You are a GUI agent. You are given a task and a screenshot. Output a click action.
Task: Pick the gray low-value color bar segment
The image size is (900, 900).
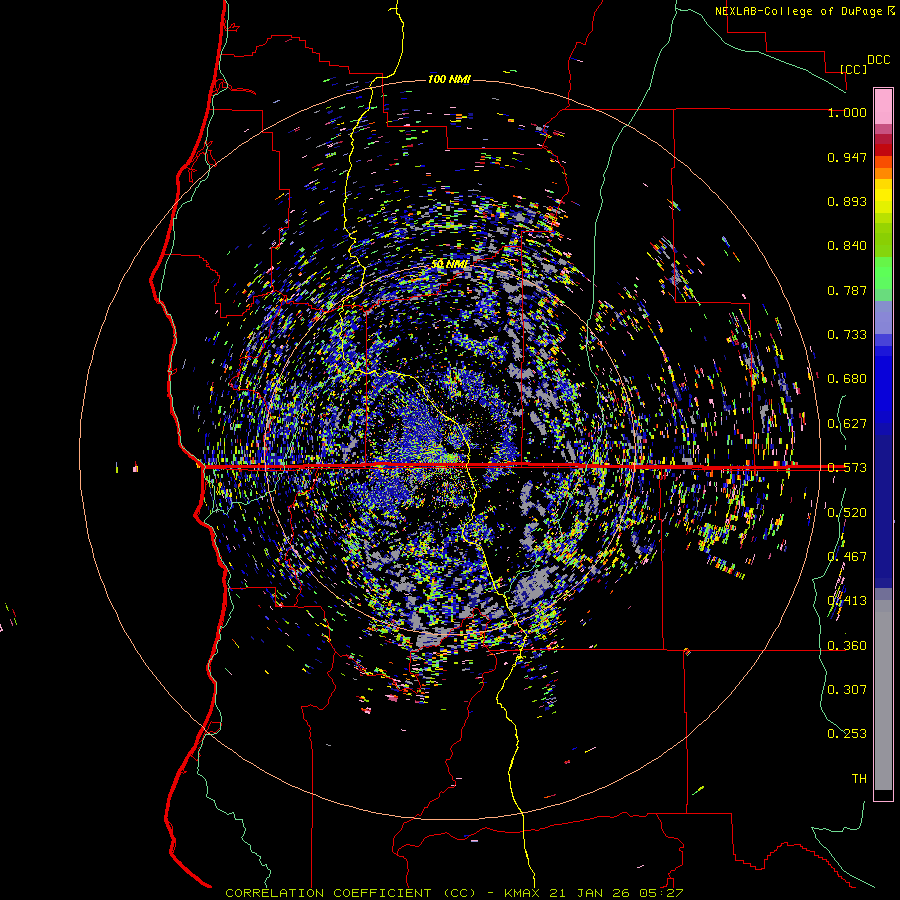tap(883, 695)
